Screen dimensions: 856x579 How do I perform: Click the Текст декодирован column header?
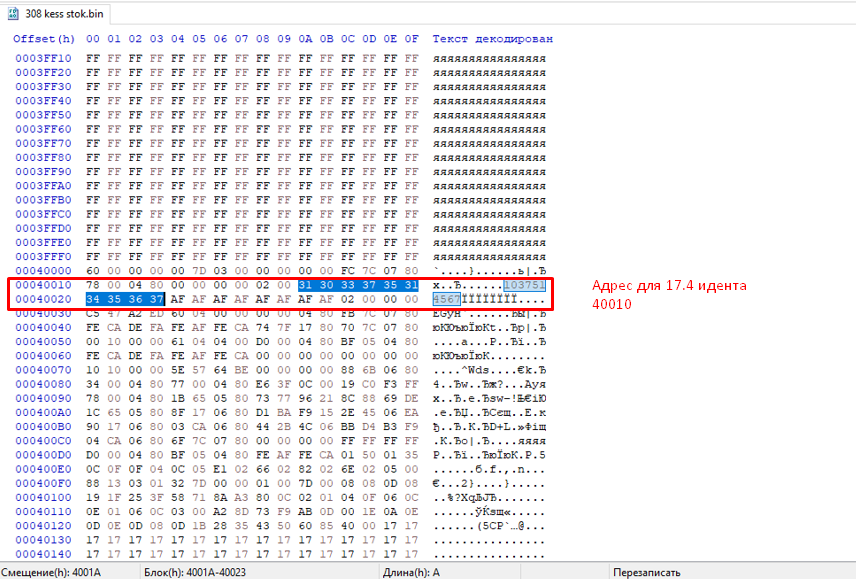(x=493, y=39)
